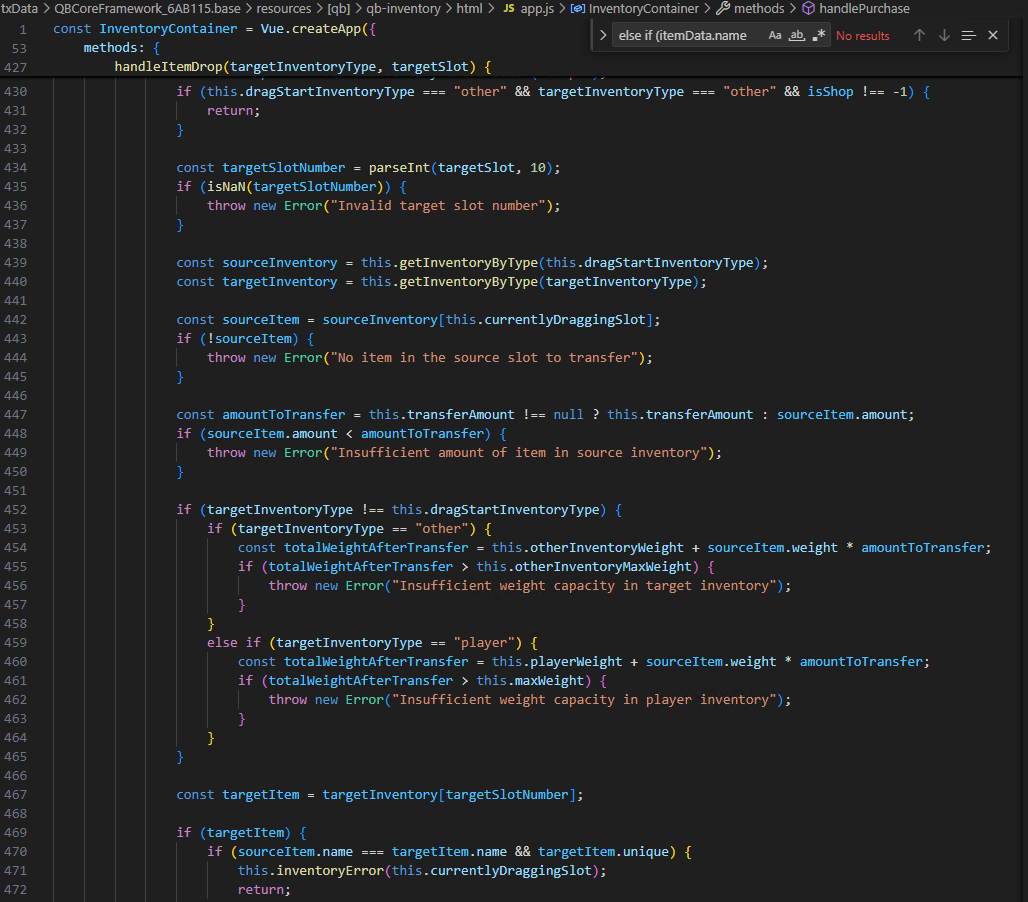This screenshot has width=1028, height=902.
Task: Click the "const sourceInventory" declaration line
Action: (472, 263)
